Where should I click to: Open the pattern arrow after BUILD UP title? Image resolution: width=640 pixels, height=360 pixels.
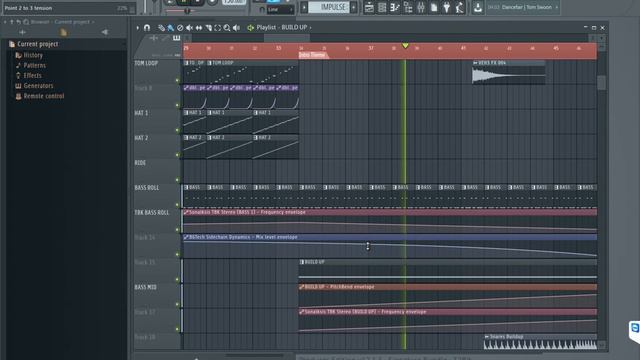click(311, 27)
